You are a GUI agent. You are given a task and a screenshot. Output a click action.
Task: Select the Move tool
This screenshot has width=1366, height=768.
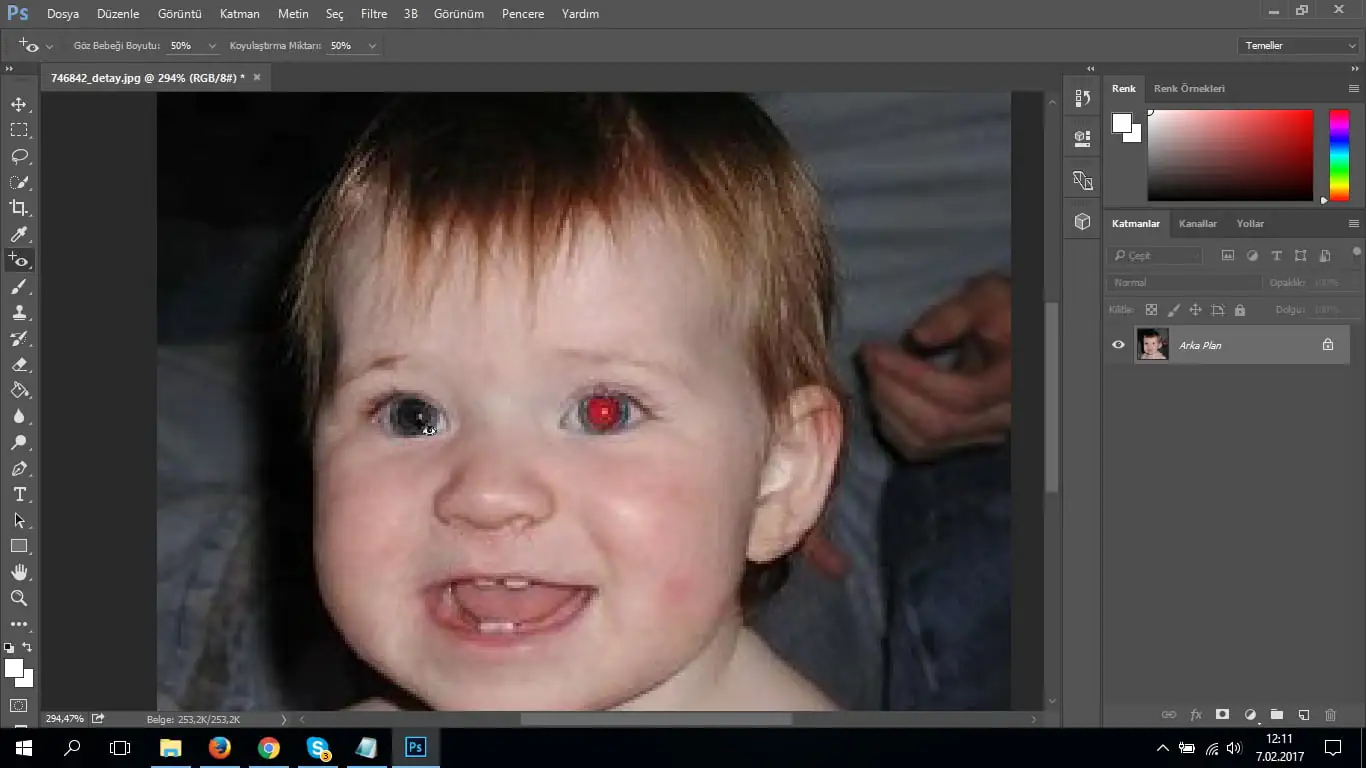coord(19,104)
